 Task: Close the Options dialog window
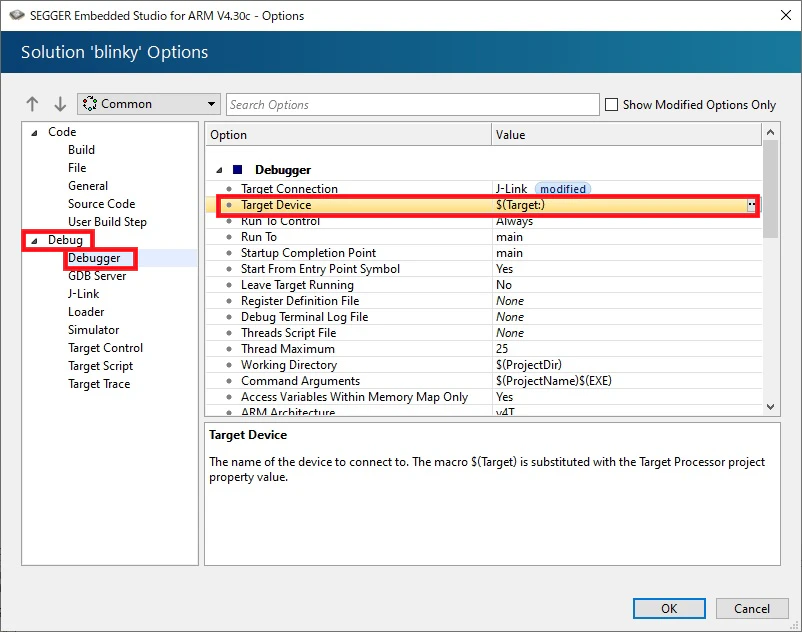click(x=786, y=15)
